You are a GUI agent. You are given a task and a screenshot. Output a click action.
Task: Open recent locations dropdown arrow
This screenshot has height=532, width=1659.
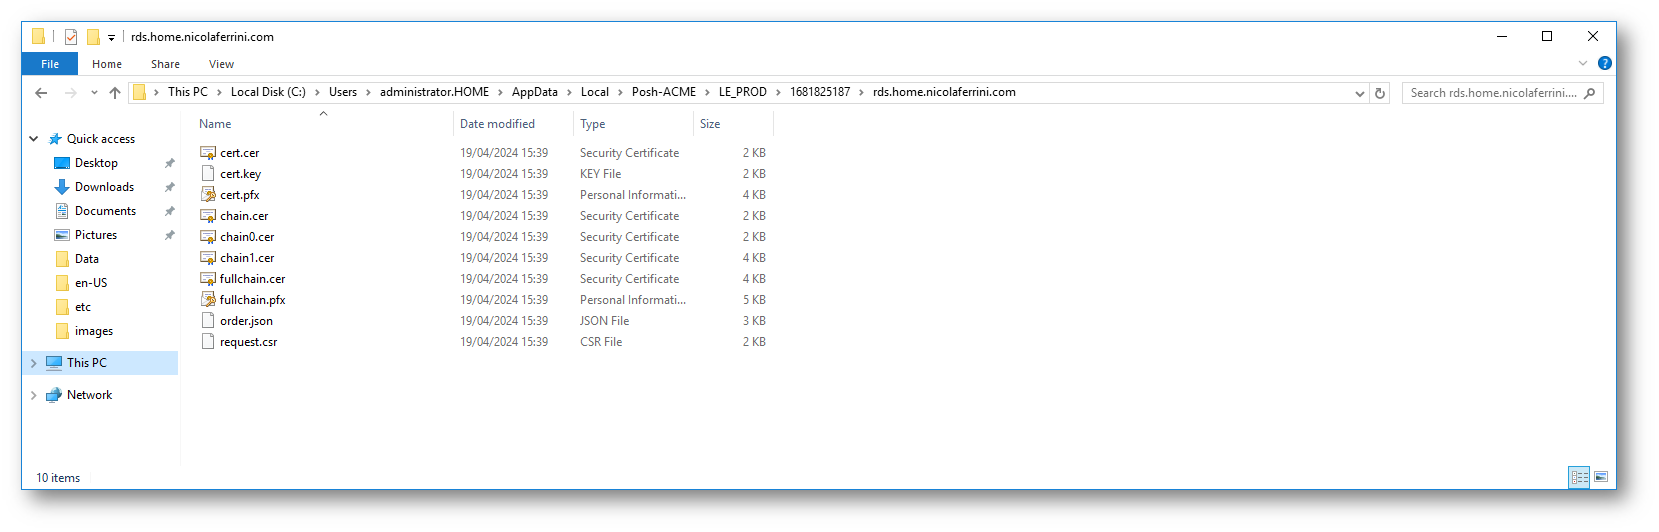click(x=94, y=93)
